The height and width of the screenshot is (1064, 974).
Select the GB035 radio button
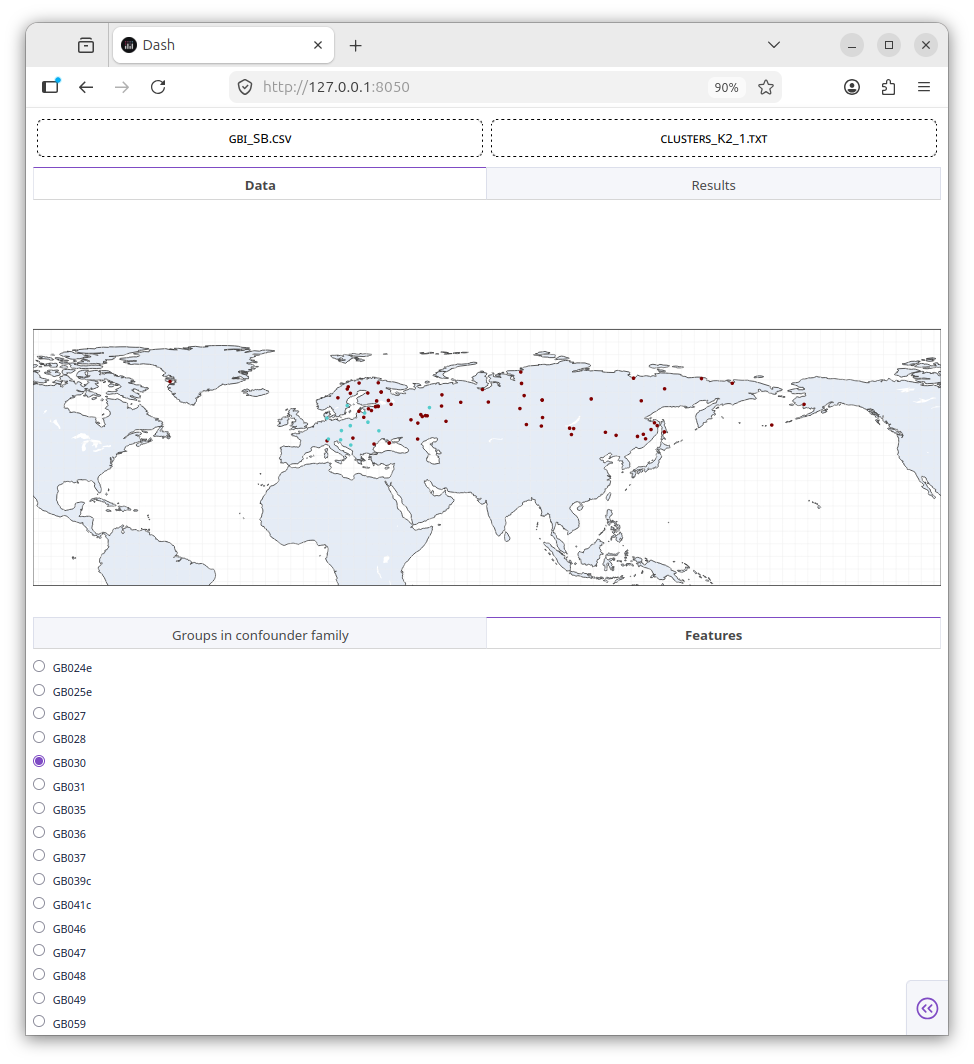pos(39,809)
